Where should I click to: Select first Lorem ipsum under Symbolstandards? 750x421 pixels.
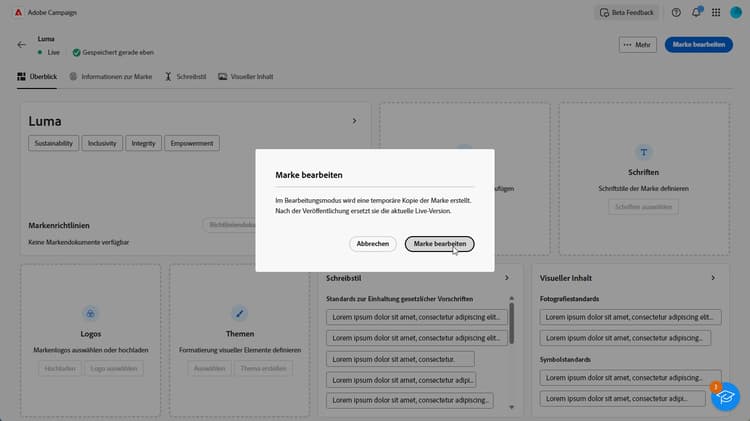click(630, 378)
